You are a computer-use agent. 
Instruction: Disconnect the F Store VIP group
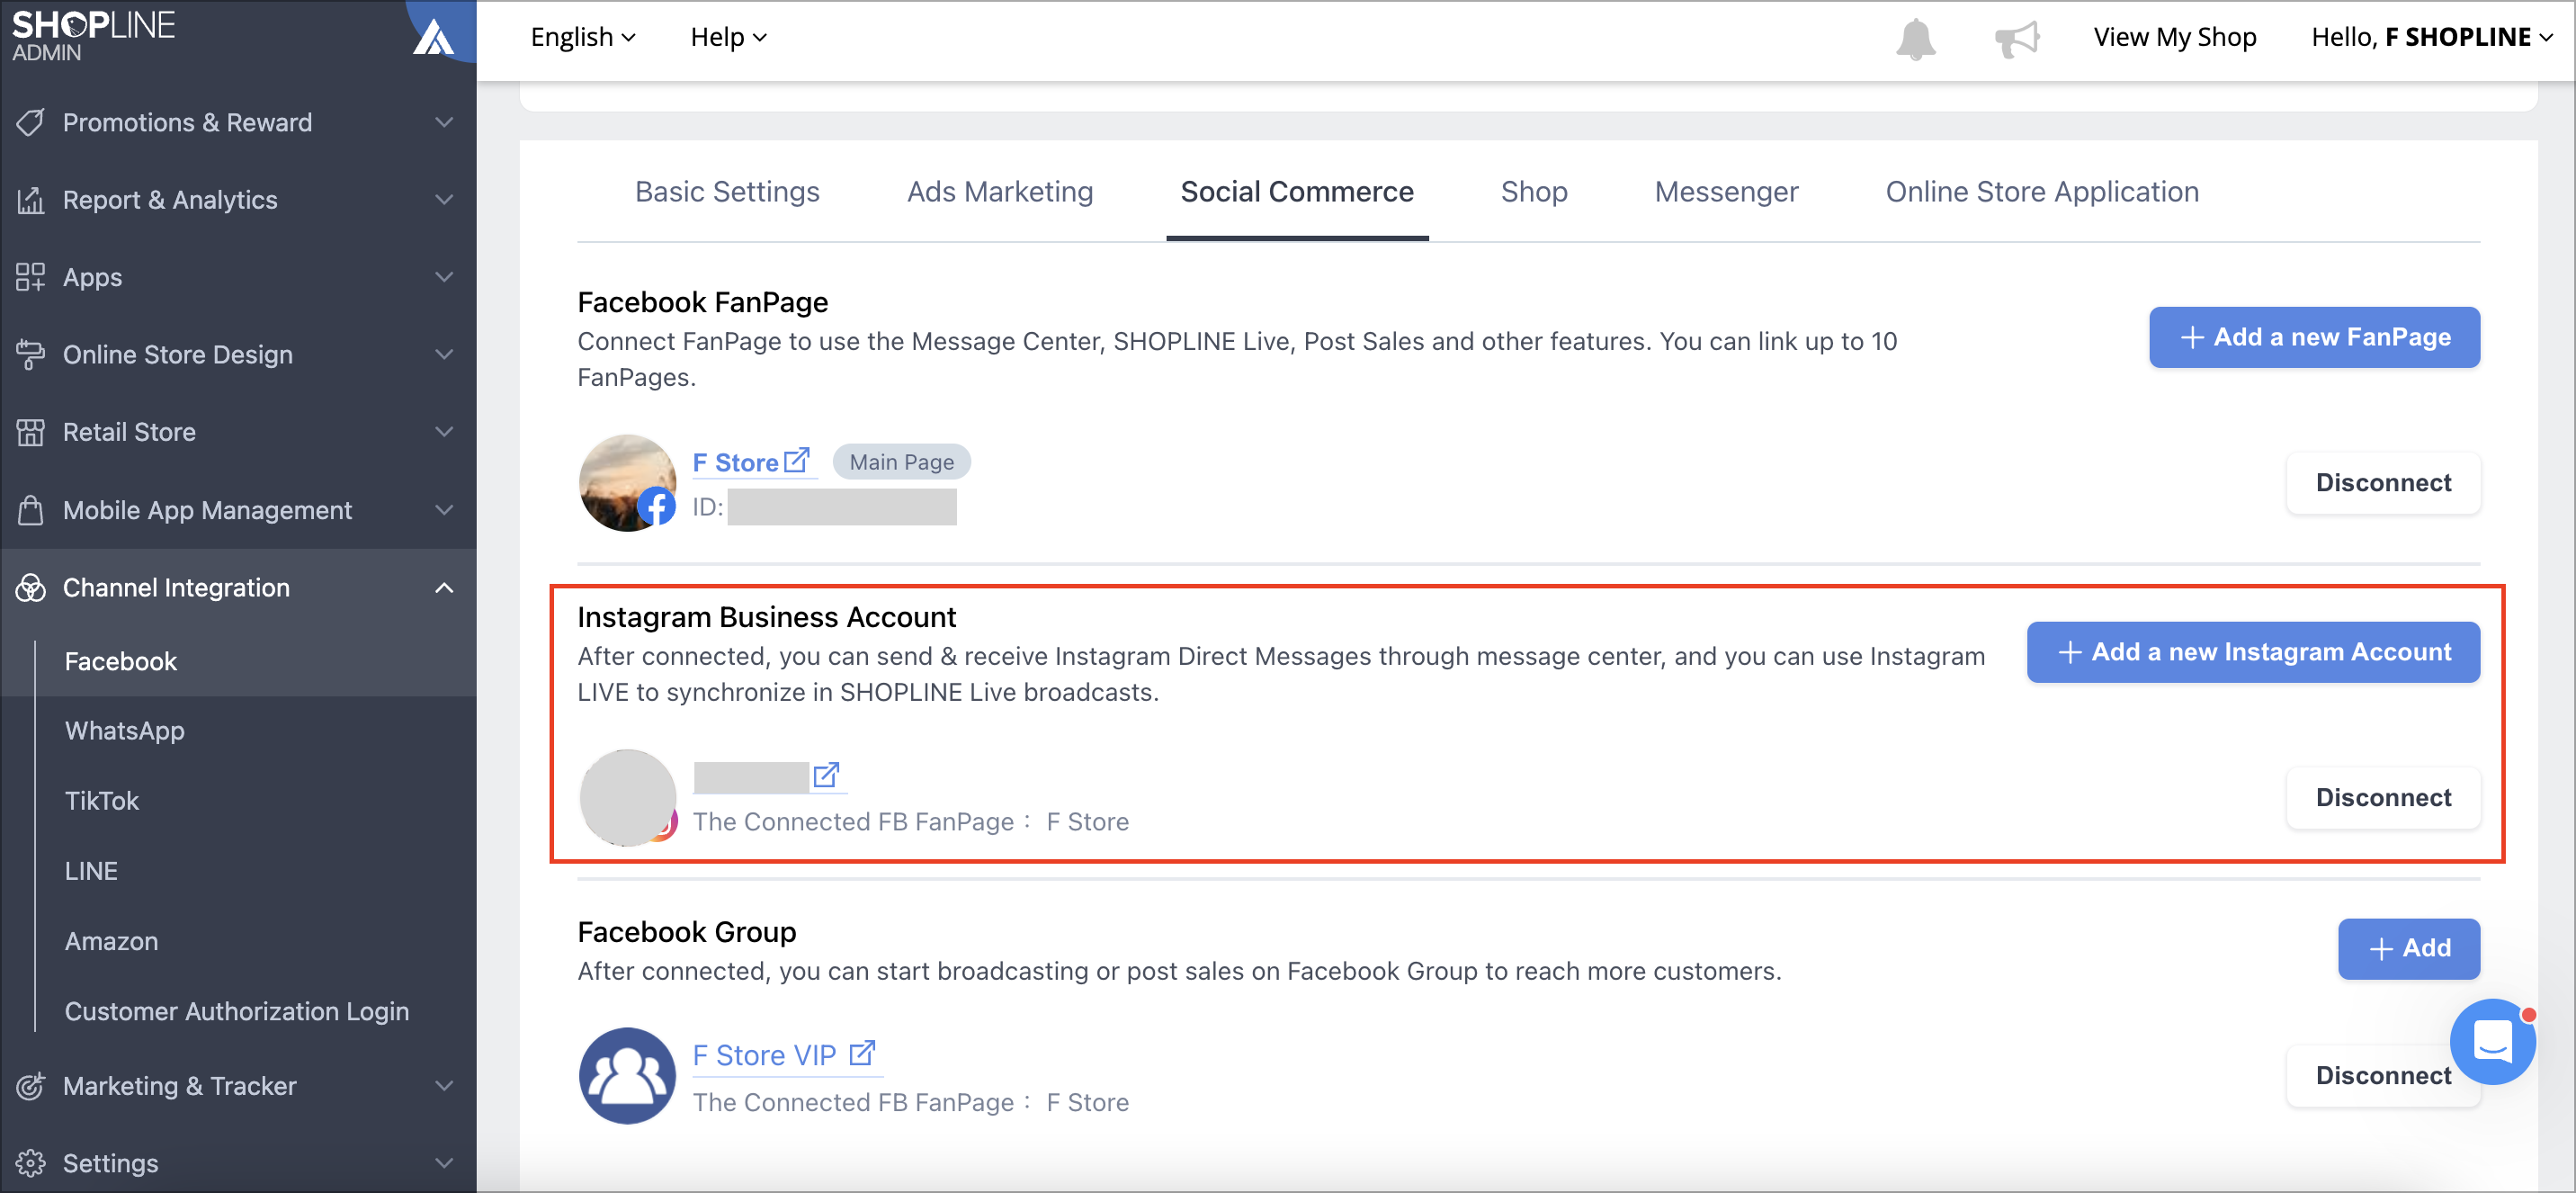point(2383,1076)
